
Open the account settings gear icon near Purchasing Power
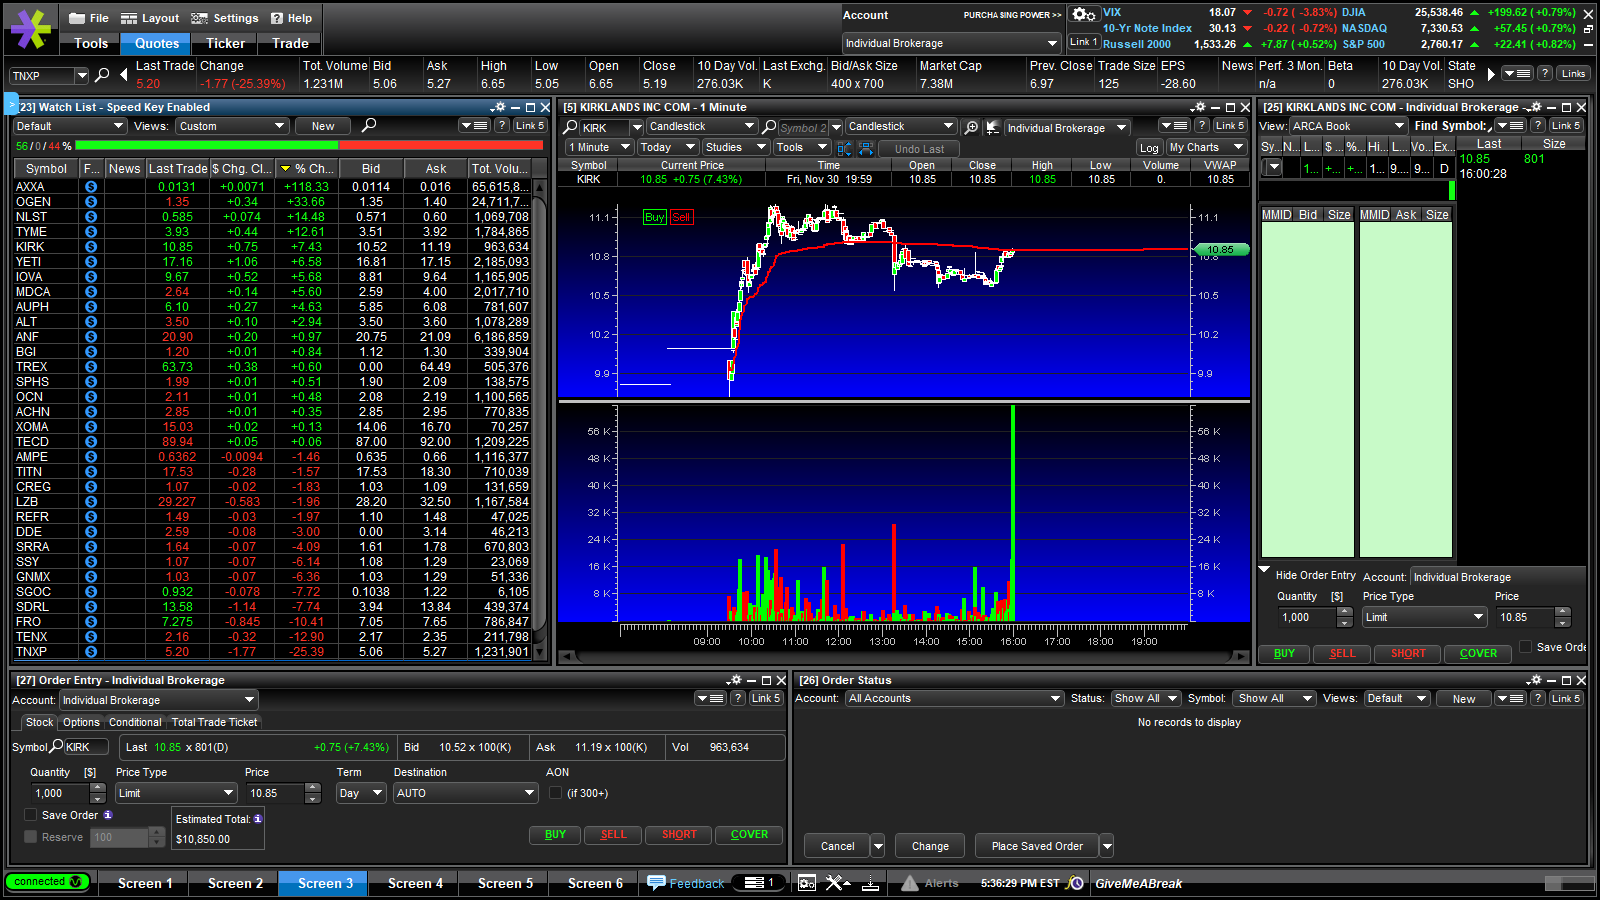tap(1083, 14)
